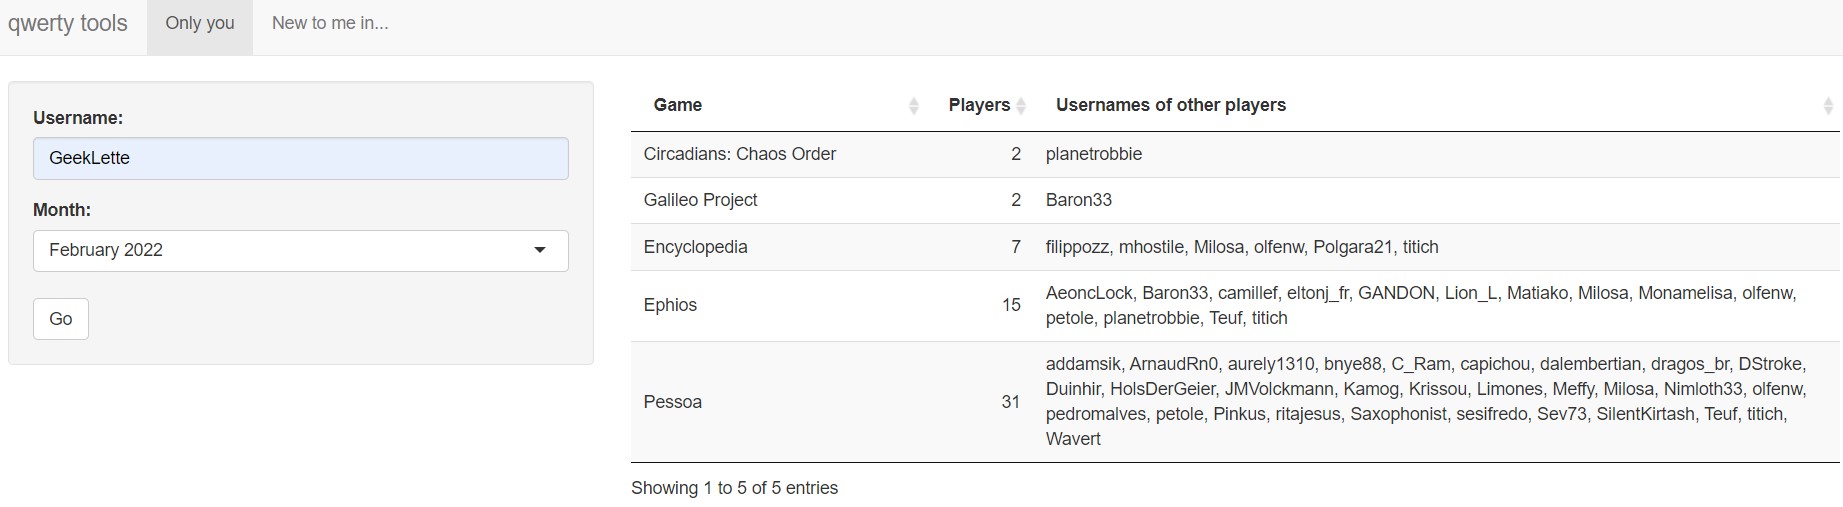The image size is (1843, 507).
Task: Focus the Username input field
Action: click(300, 158)
